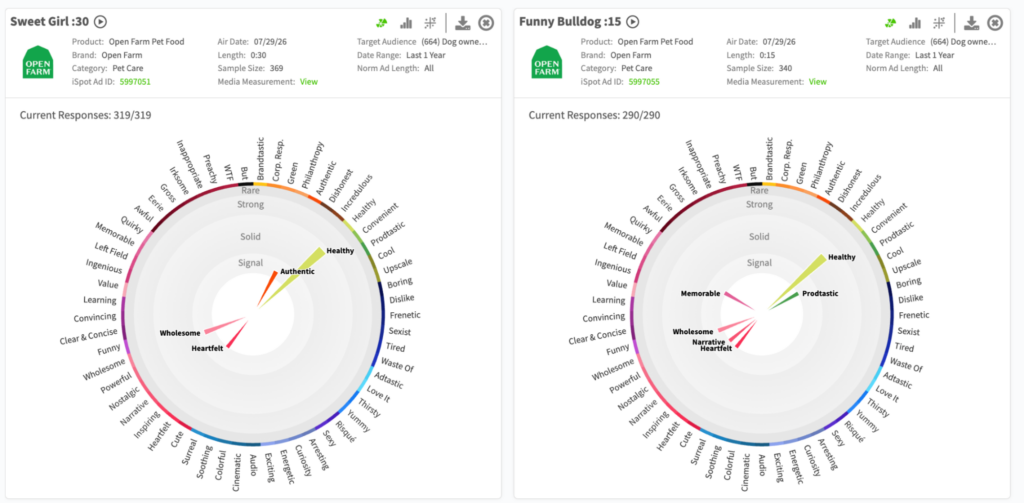
Task: Play the Sweet Girl :30 ad
Action: [100, 22]
